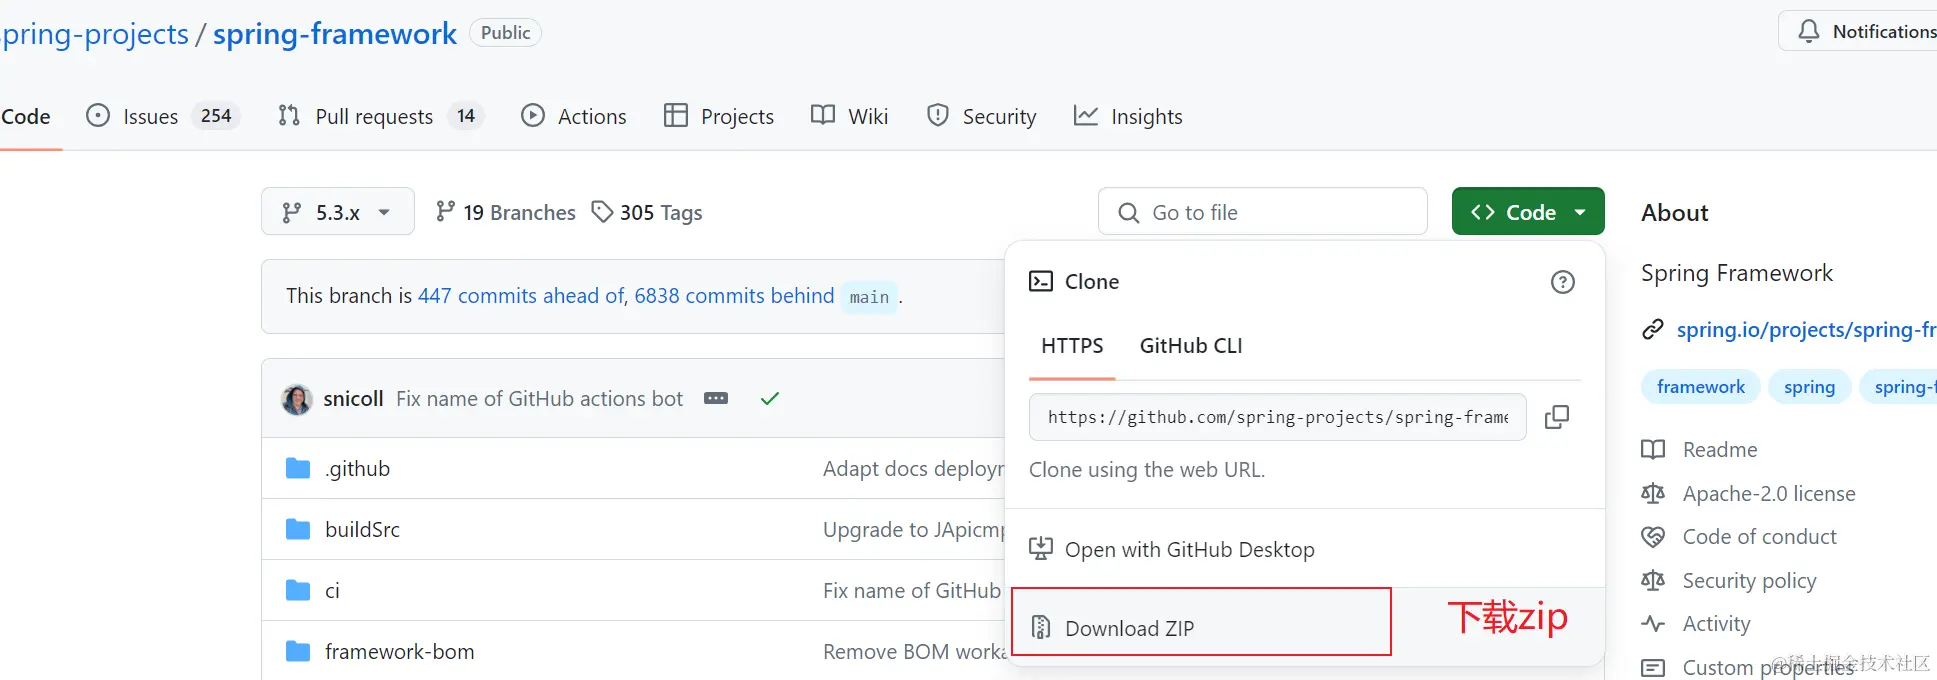This screenshot has height=680, width=1937.
Task: Click the Download ZIP file icon
Action: tap(1041, 627)
